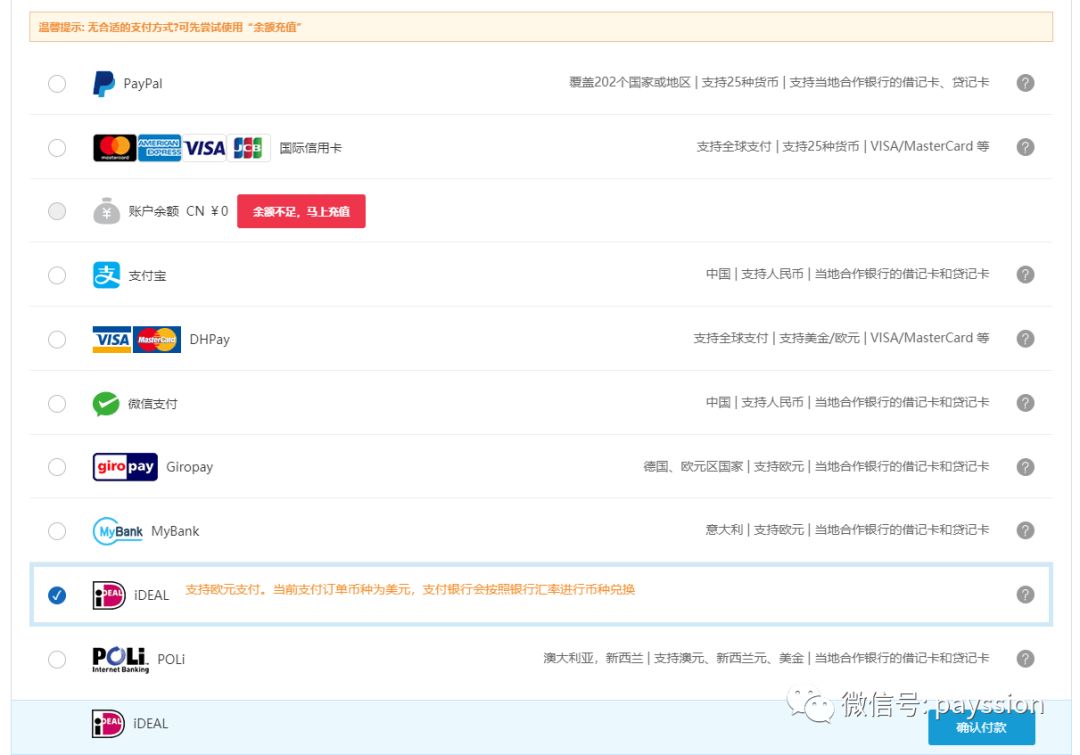Image resolution: width=1080 pixels, height=755 pixels.
Task: Click the 余额不足，马上充值 red button
Action: (301, 211)
